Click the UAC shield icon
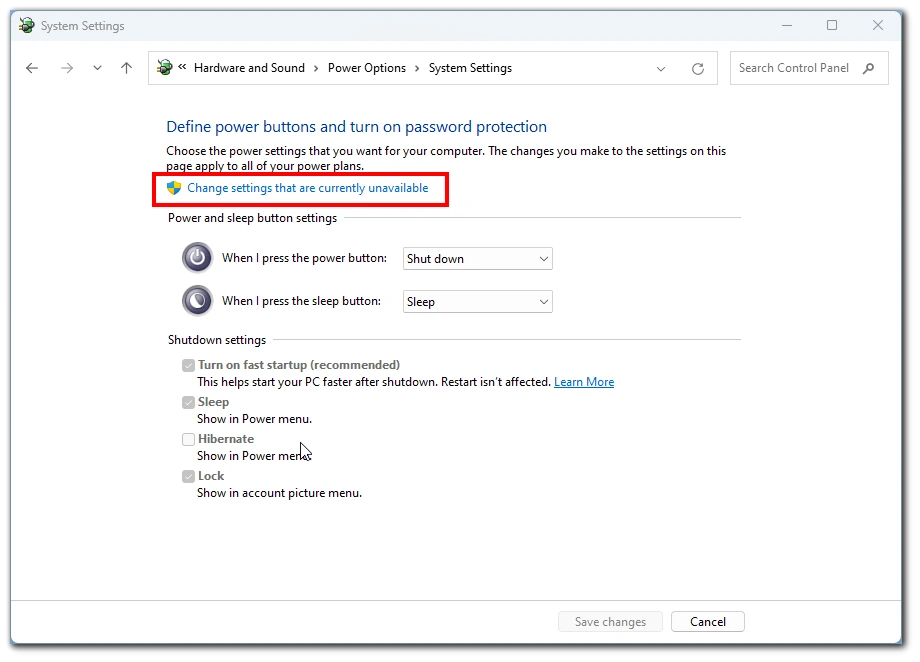Image resolution: width=920 pixels, height=662 pixels. click(x=174, y=188)
